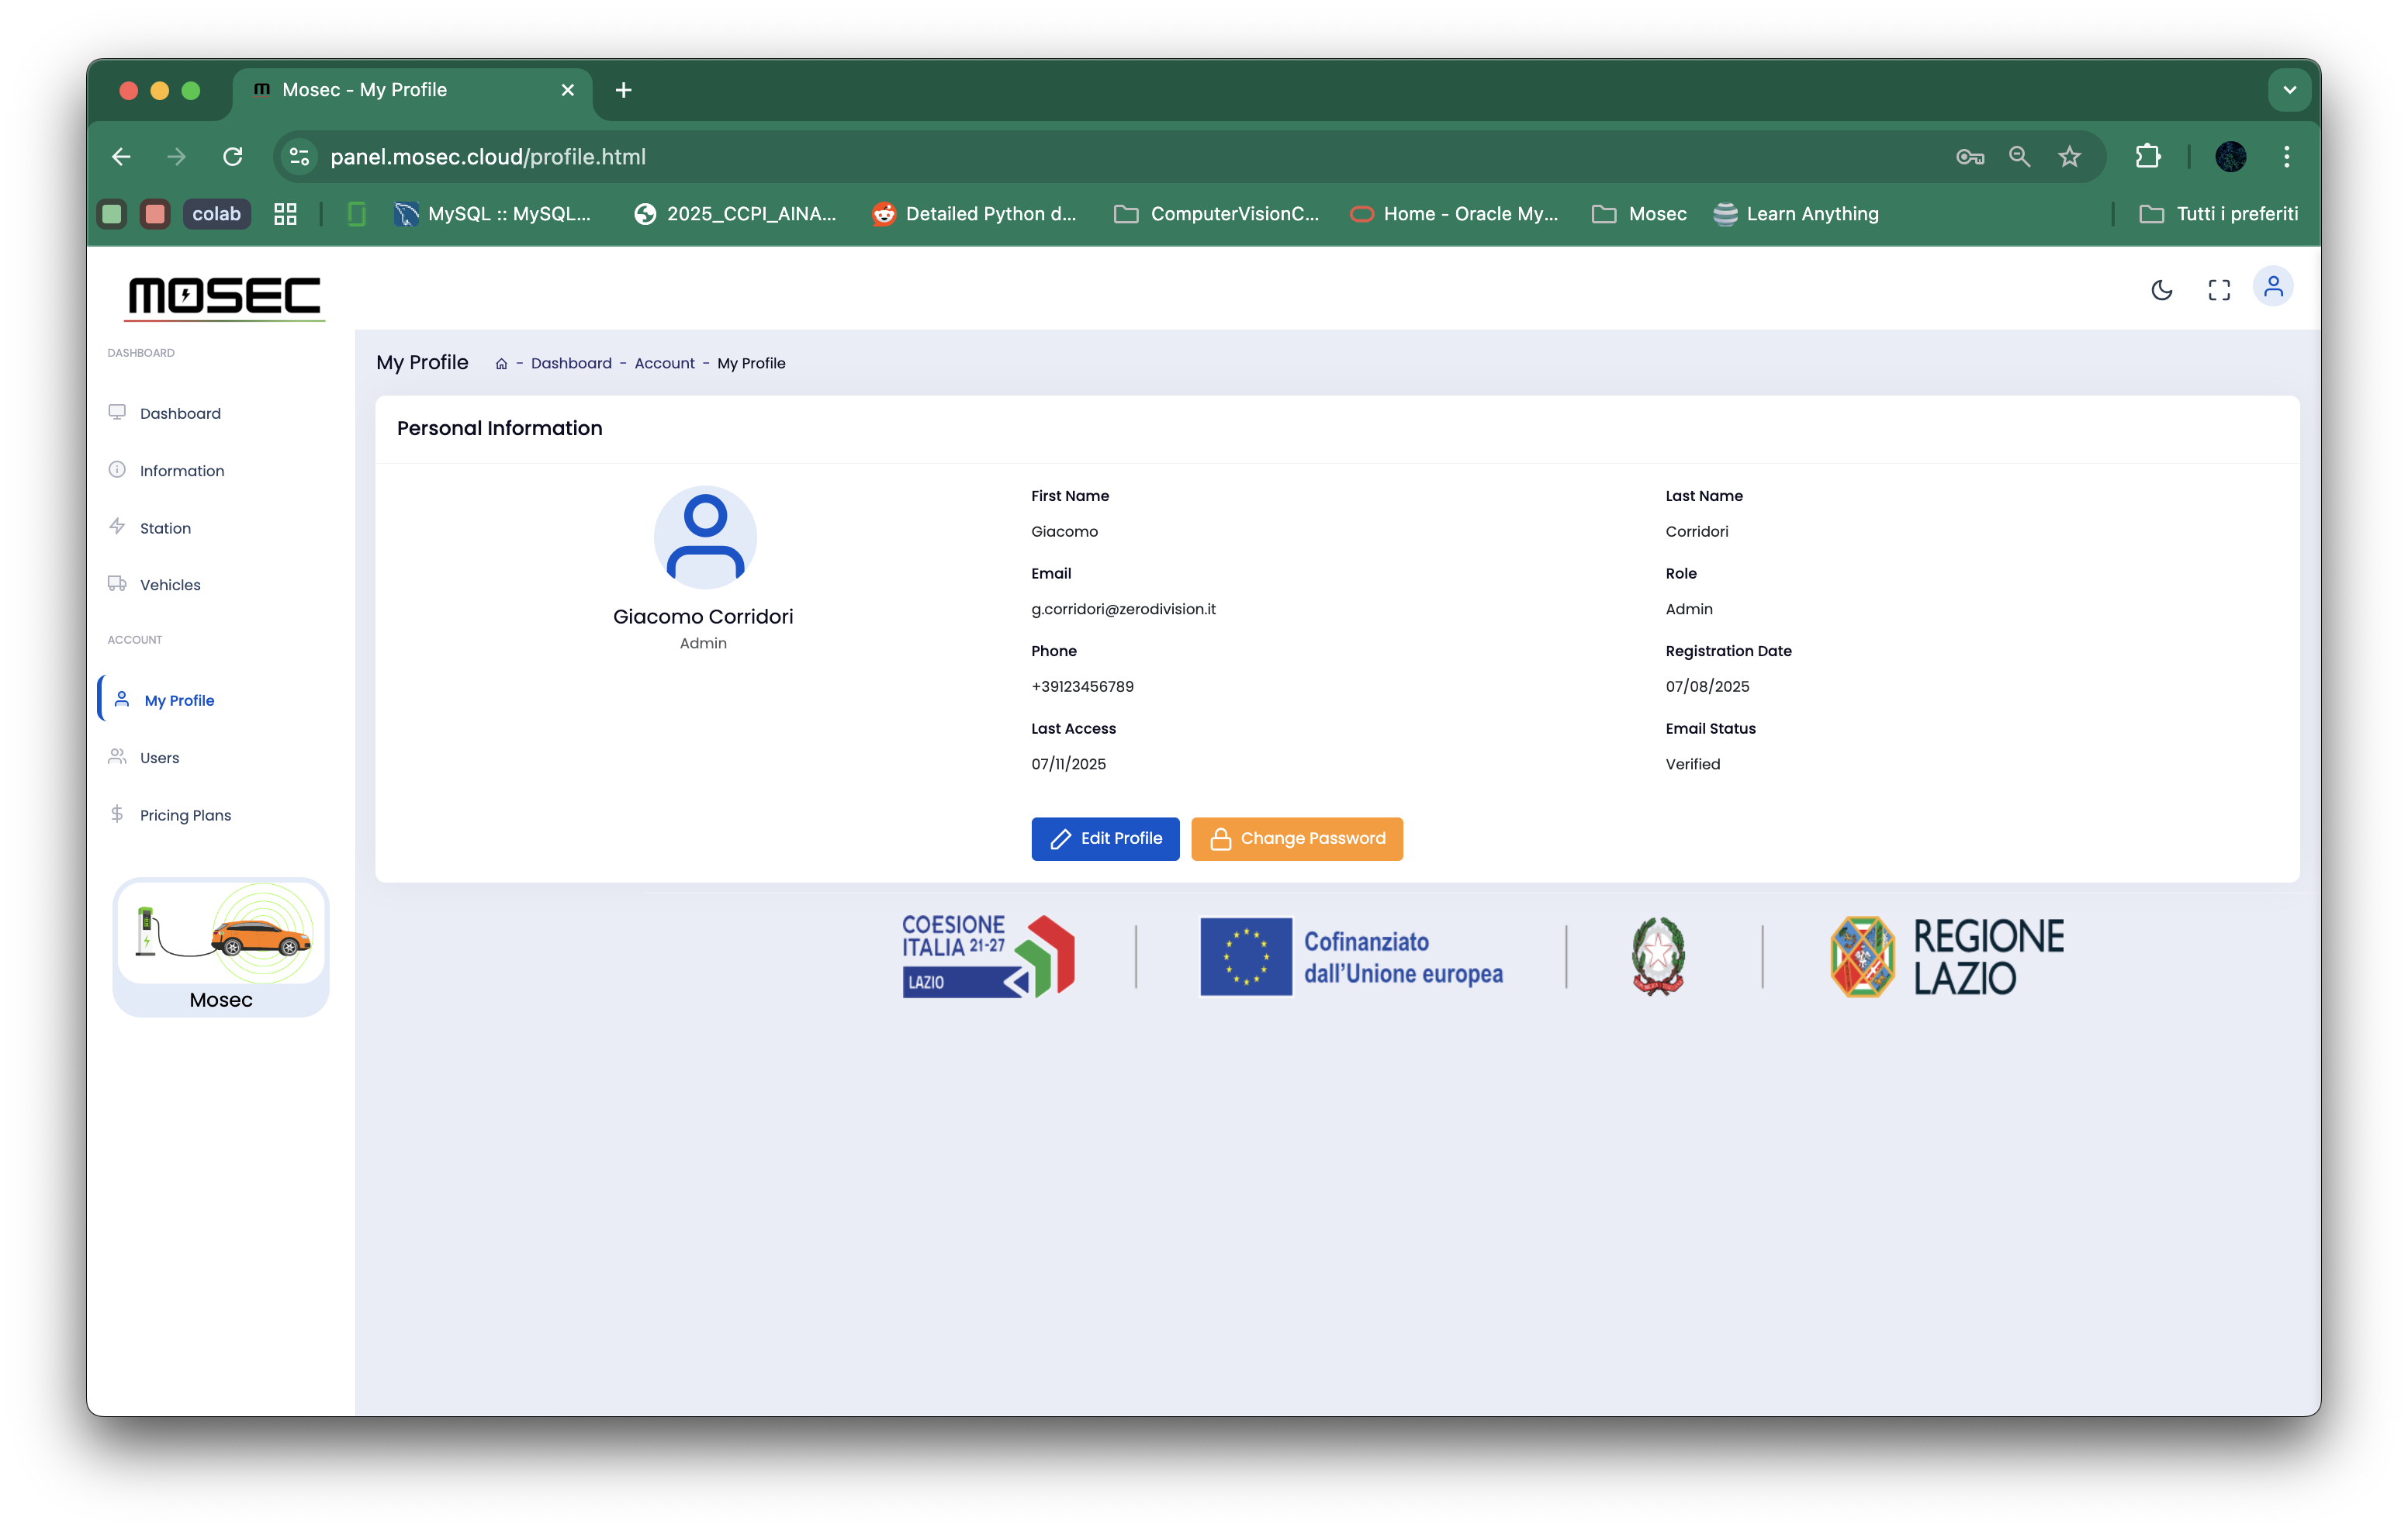The image size is (2408, 1531).
Task: Open the Dashboard sidebar item
Action: point(180,414)
